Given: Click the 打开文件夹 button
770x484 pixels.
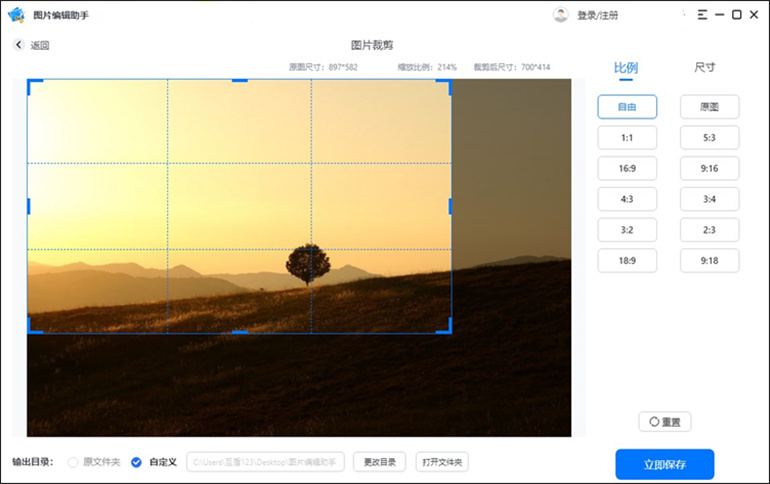Looking at the screenshot, I should pos(442,462).
